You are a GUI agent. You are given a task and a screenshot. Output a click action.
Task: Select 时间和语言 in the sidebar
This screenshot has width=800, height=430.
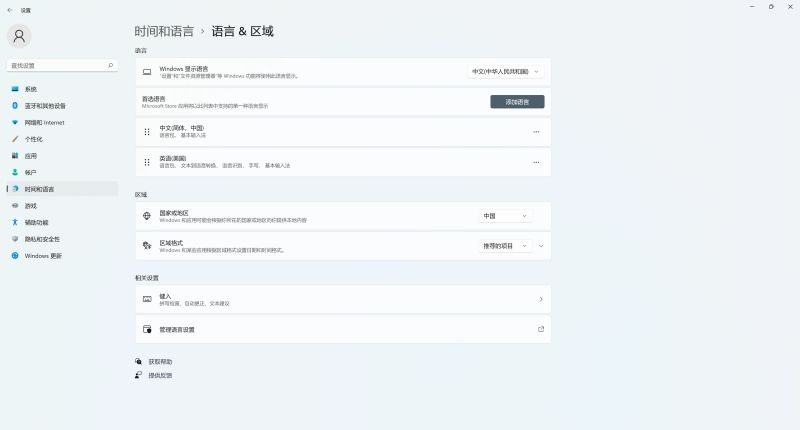(x=62, y=189)
